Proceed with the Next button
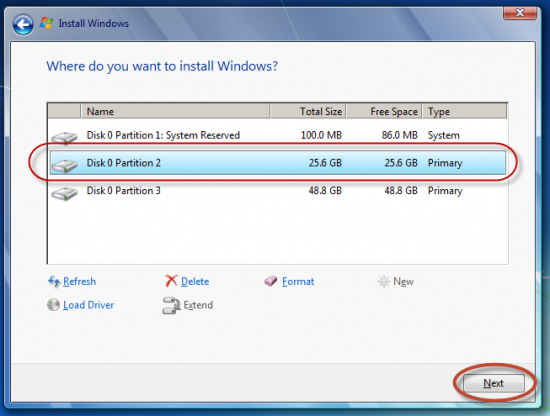 pyautogui.click(x=494, y=383)
